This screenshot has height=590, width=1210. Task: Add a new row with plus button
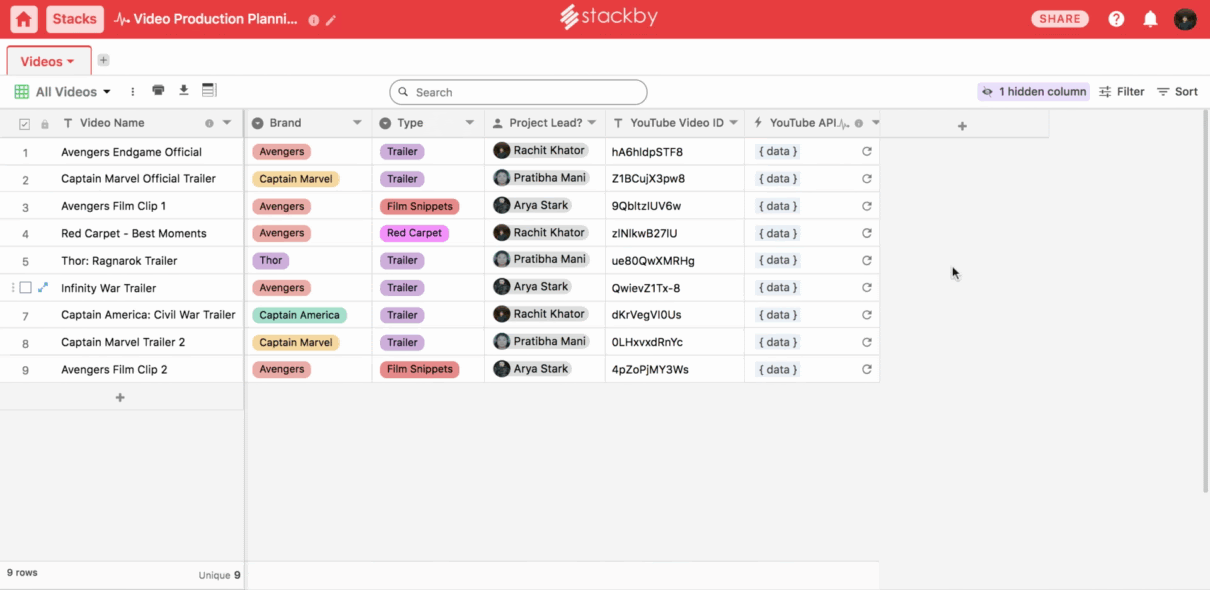coord(120,397)
